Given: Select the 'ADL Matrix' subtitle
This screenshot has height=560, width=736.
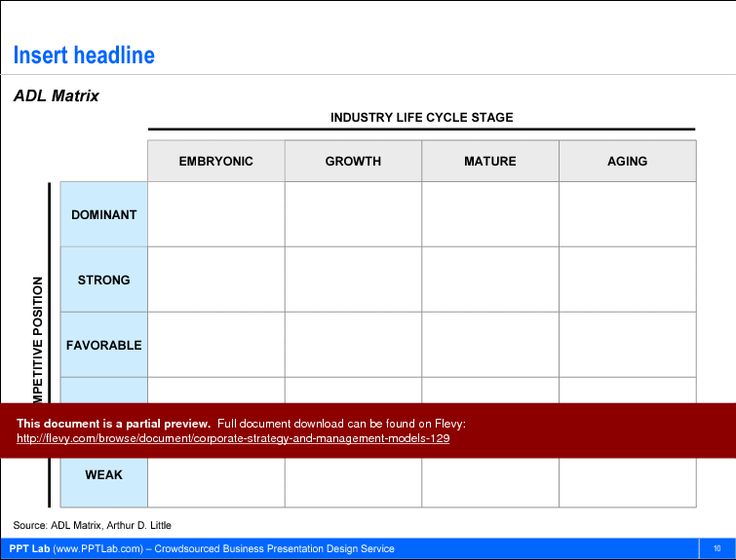Looking at the screenshot, I should [x=56, y=96].
